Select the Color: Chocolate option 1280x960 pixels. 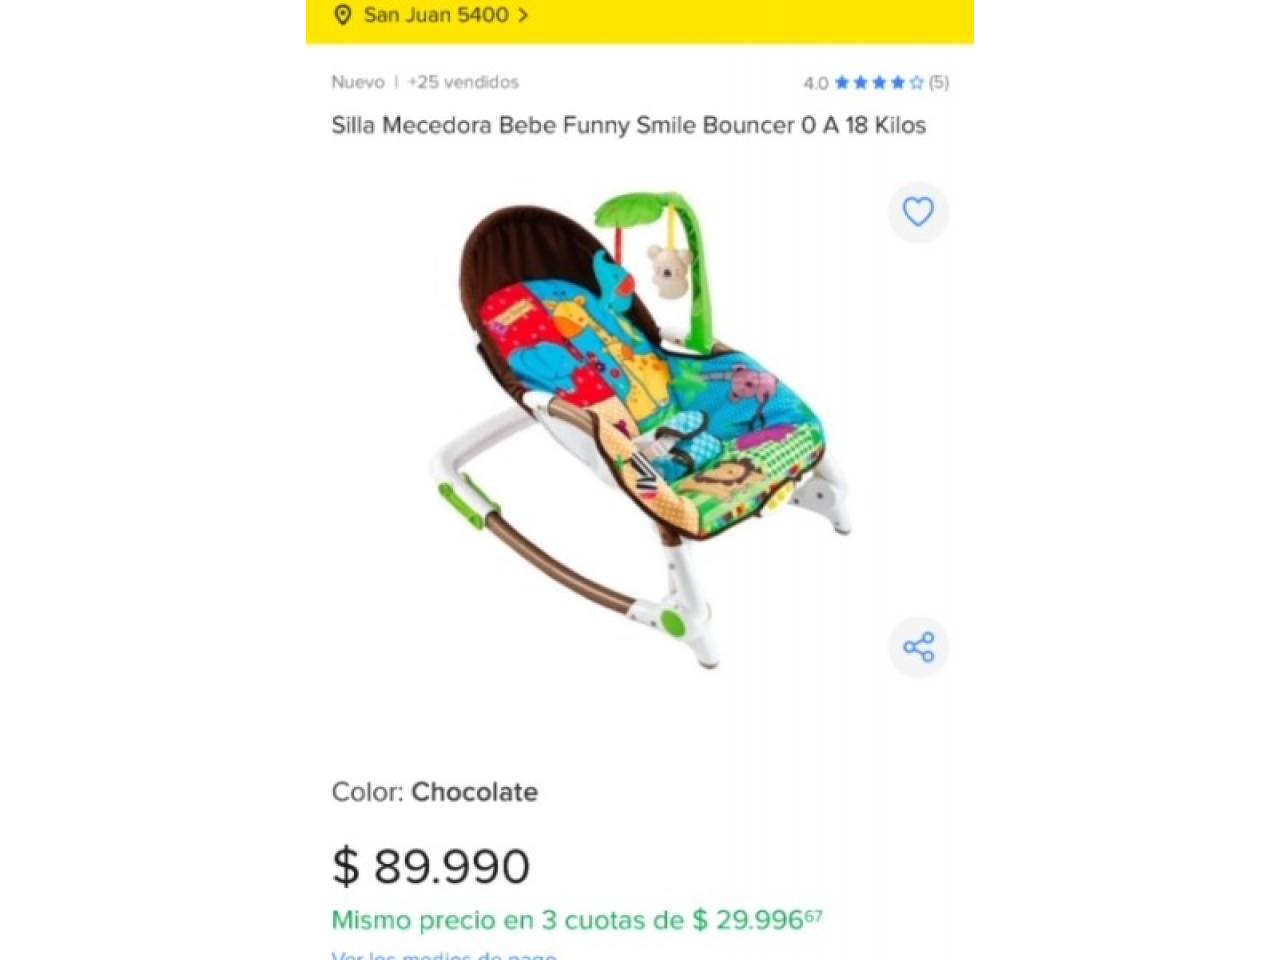pyautogui.click(x=435, y=792)
